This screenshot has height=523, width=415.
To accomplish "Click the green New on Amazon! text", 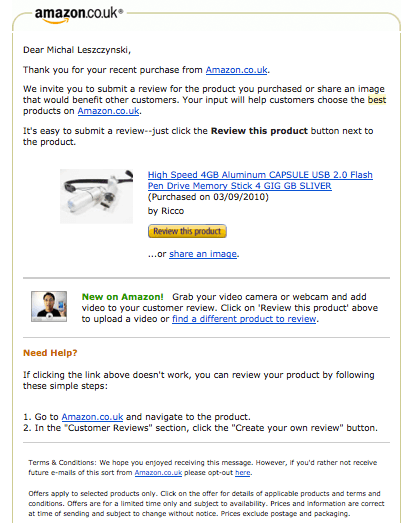I will click(122, 297).
